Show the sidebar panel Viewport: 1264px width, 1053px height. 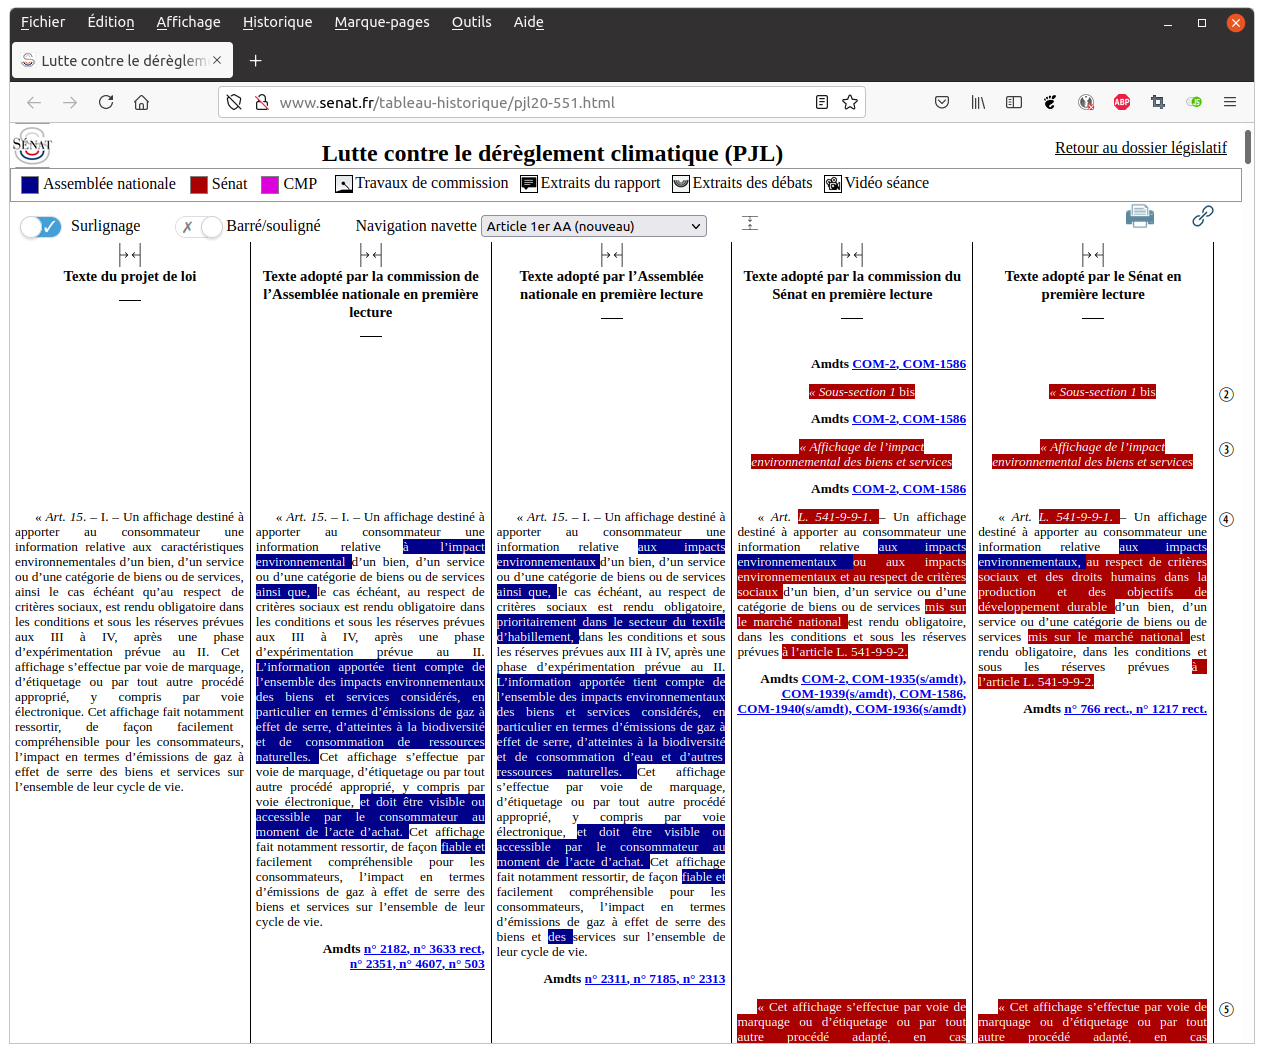1014,102
